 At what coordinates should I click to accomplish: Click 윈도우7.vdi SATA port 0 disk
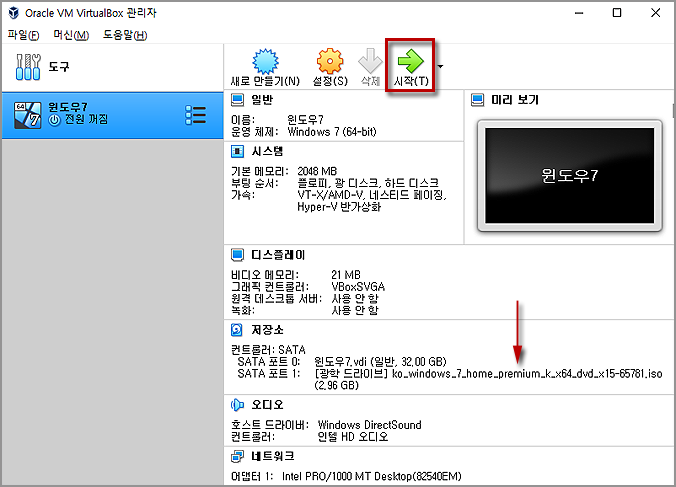[x=380, y=362]
